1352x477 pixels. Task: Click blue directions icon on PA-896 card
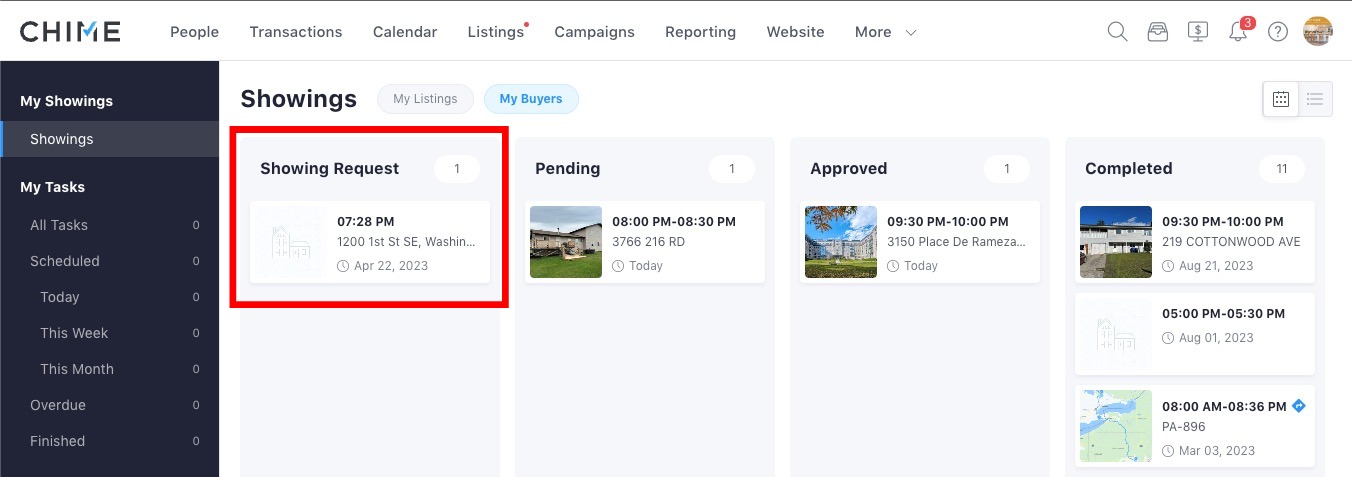click(1299, 406)
